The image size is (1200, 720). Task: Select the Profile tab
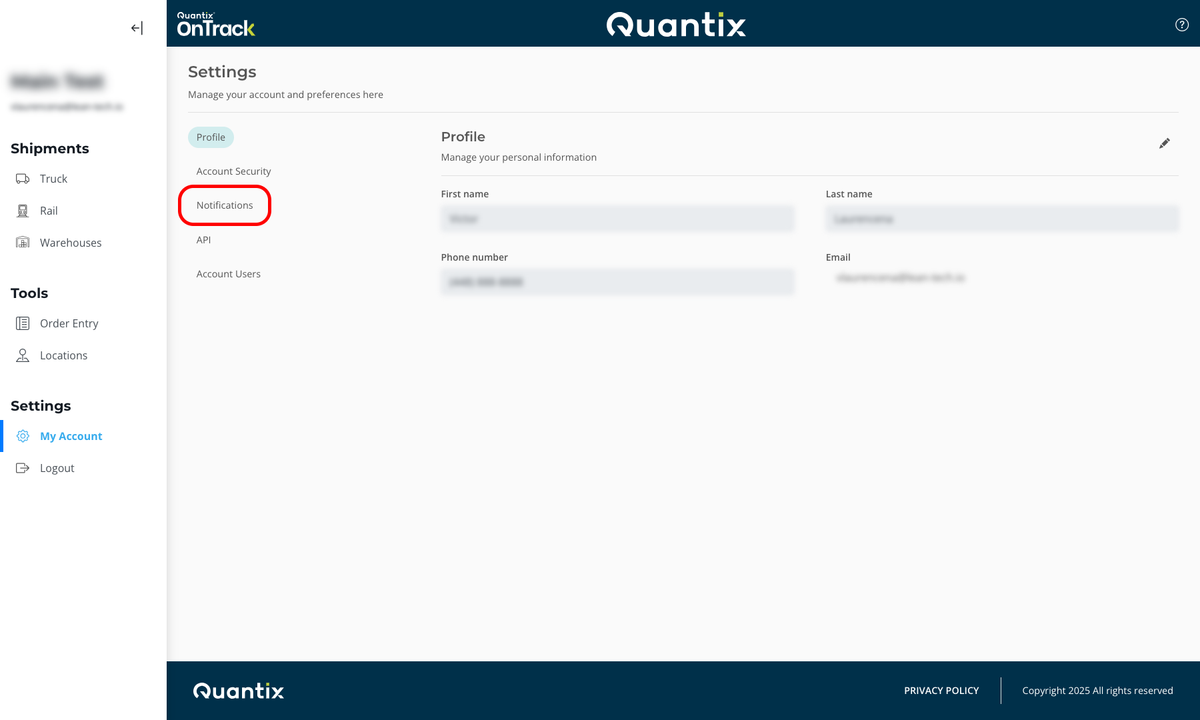click(210, 137)
